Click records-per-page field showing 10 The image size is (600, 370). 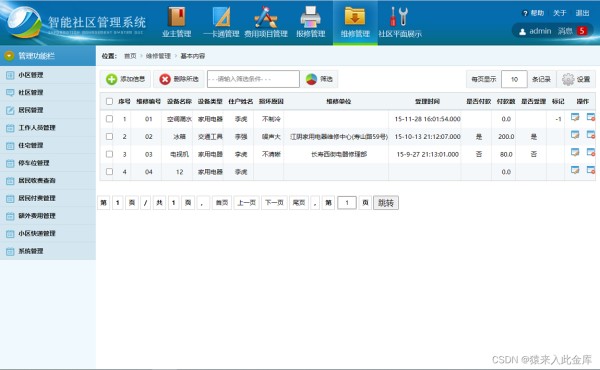[x=514, y=79]
